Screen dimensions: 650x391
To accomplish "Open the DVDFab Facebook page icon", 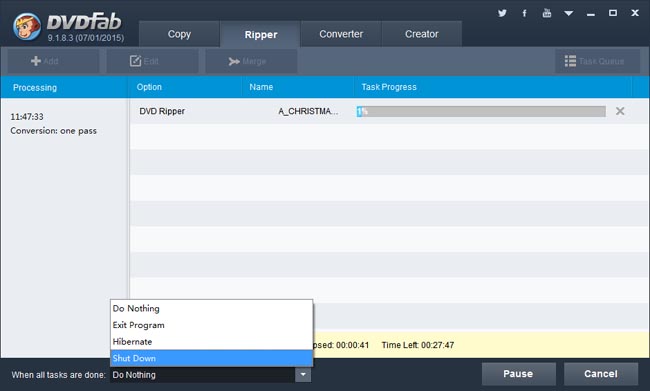I will (x=524, y=13).
